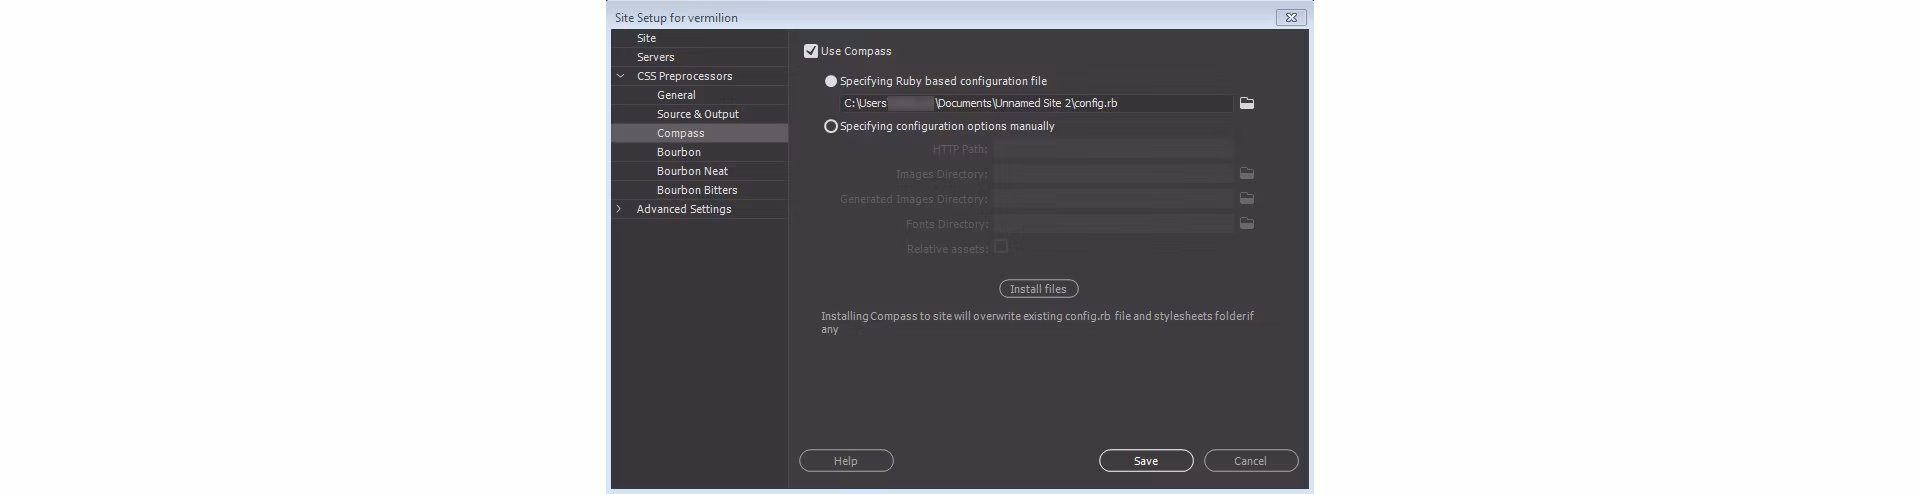Click the config.rb path input field

(1035, 103)
